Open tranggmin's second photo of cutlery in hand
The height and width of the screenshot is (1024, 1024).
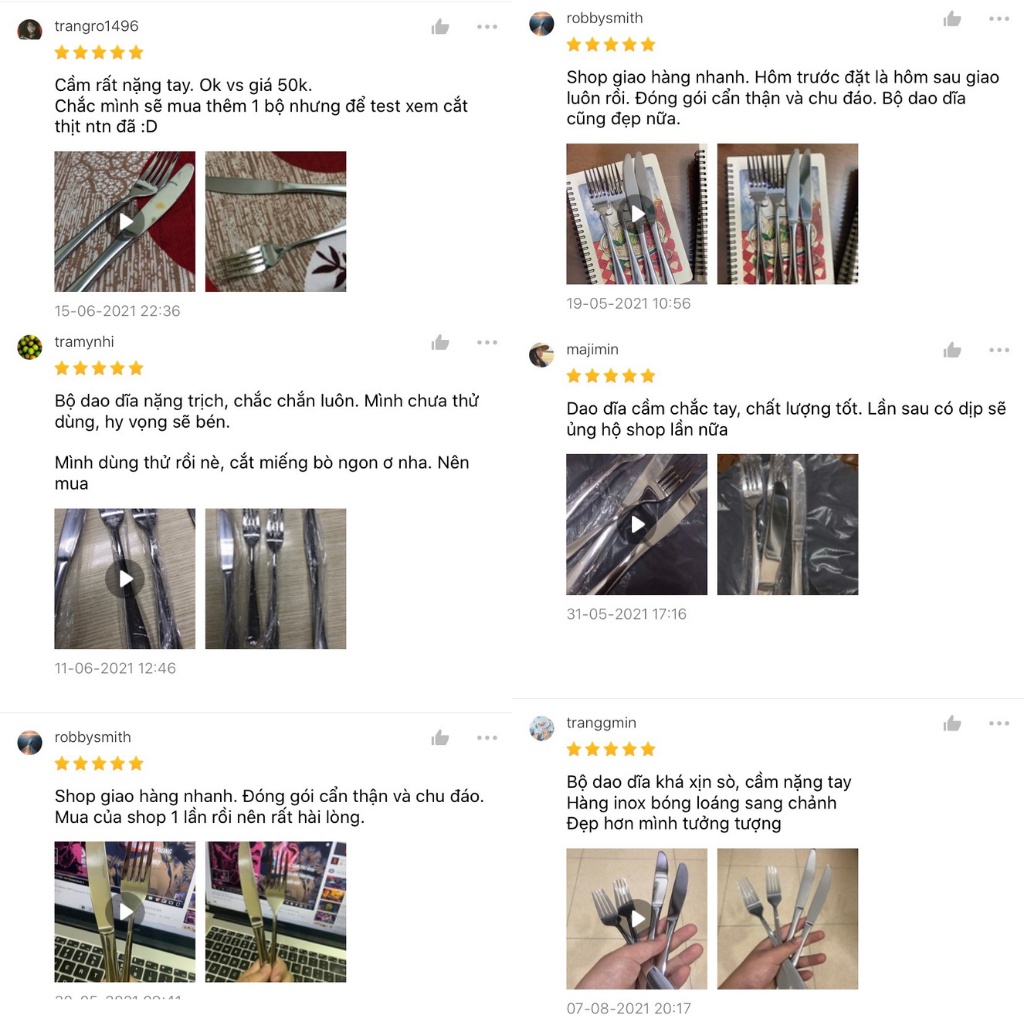tap(788, 919)
